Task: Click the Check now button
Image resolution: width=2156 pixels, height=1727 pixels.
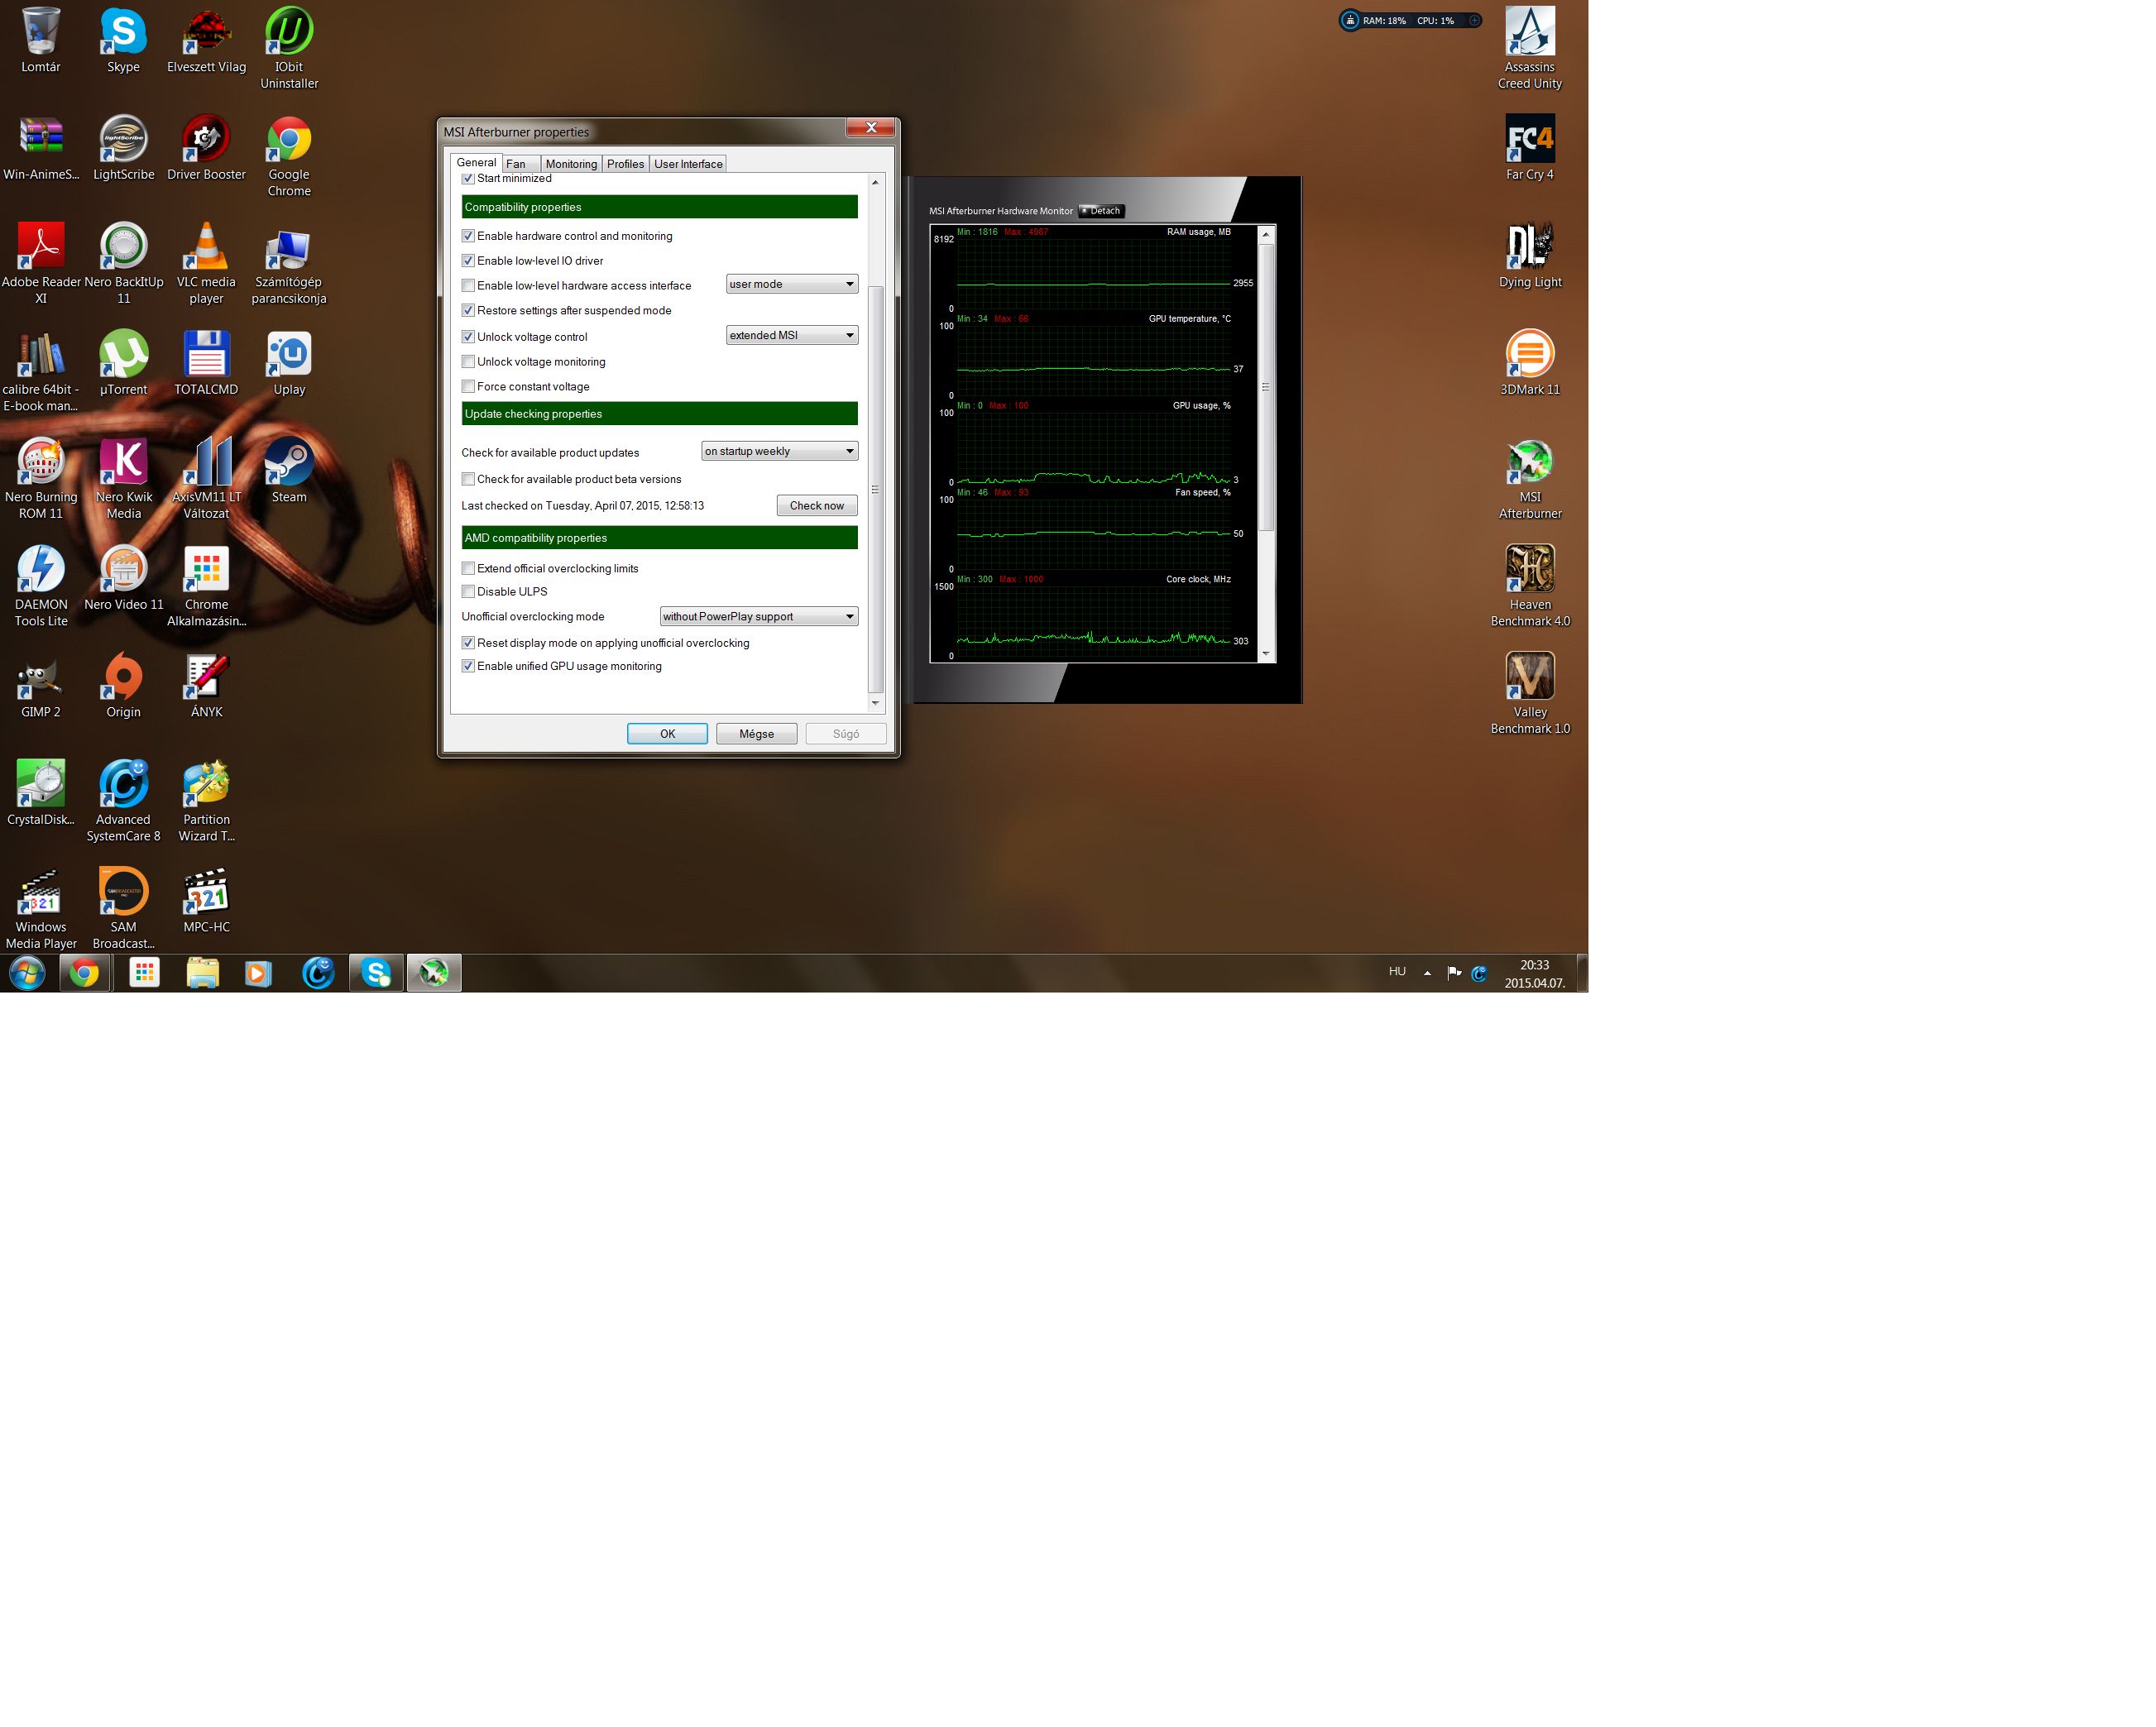Action: point(816,506)
